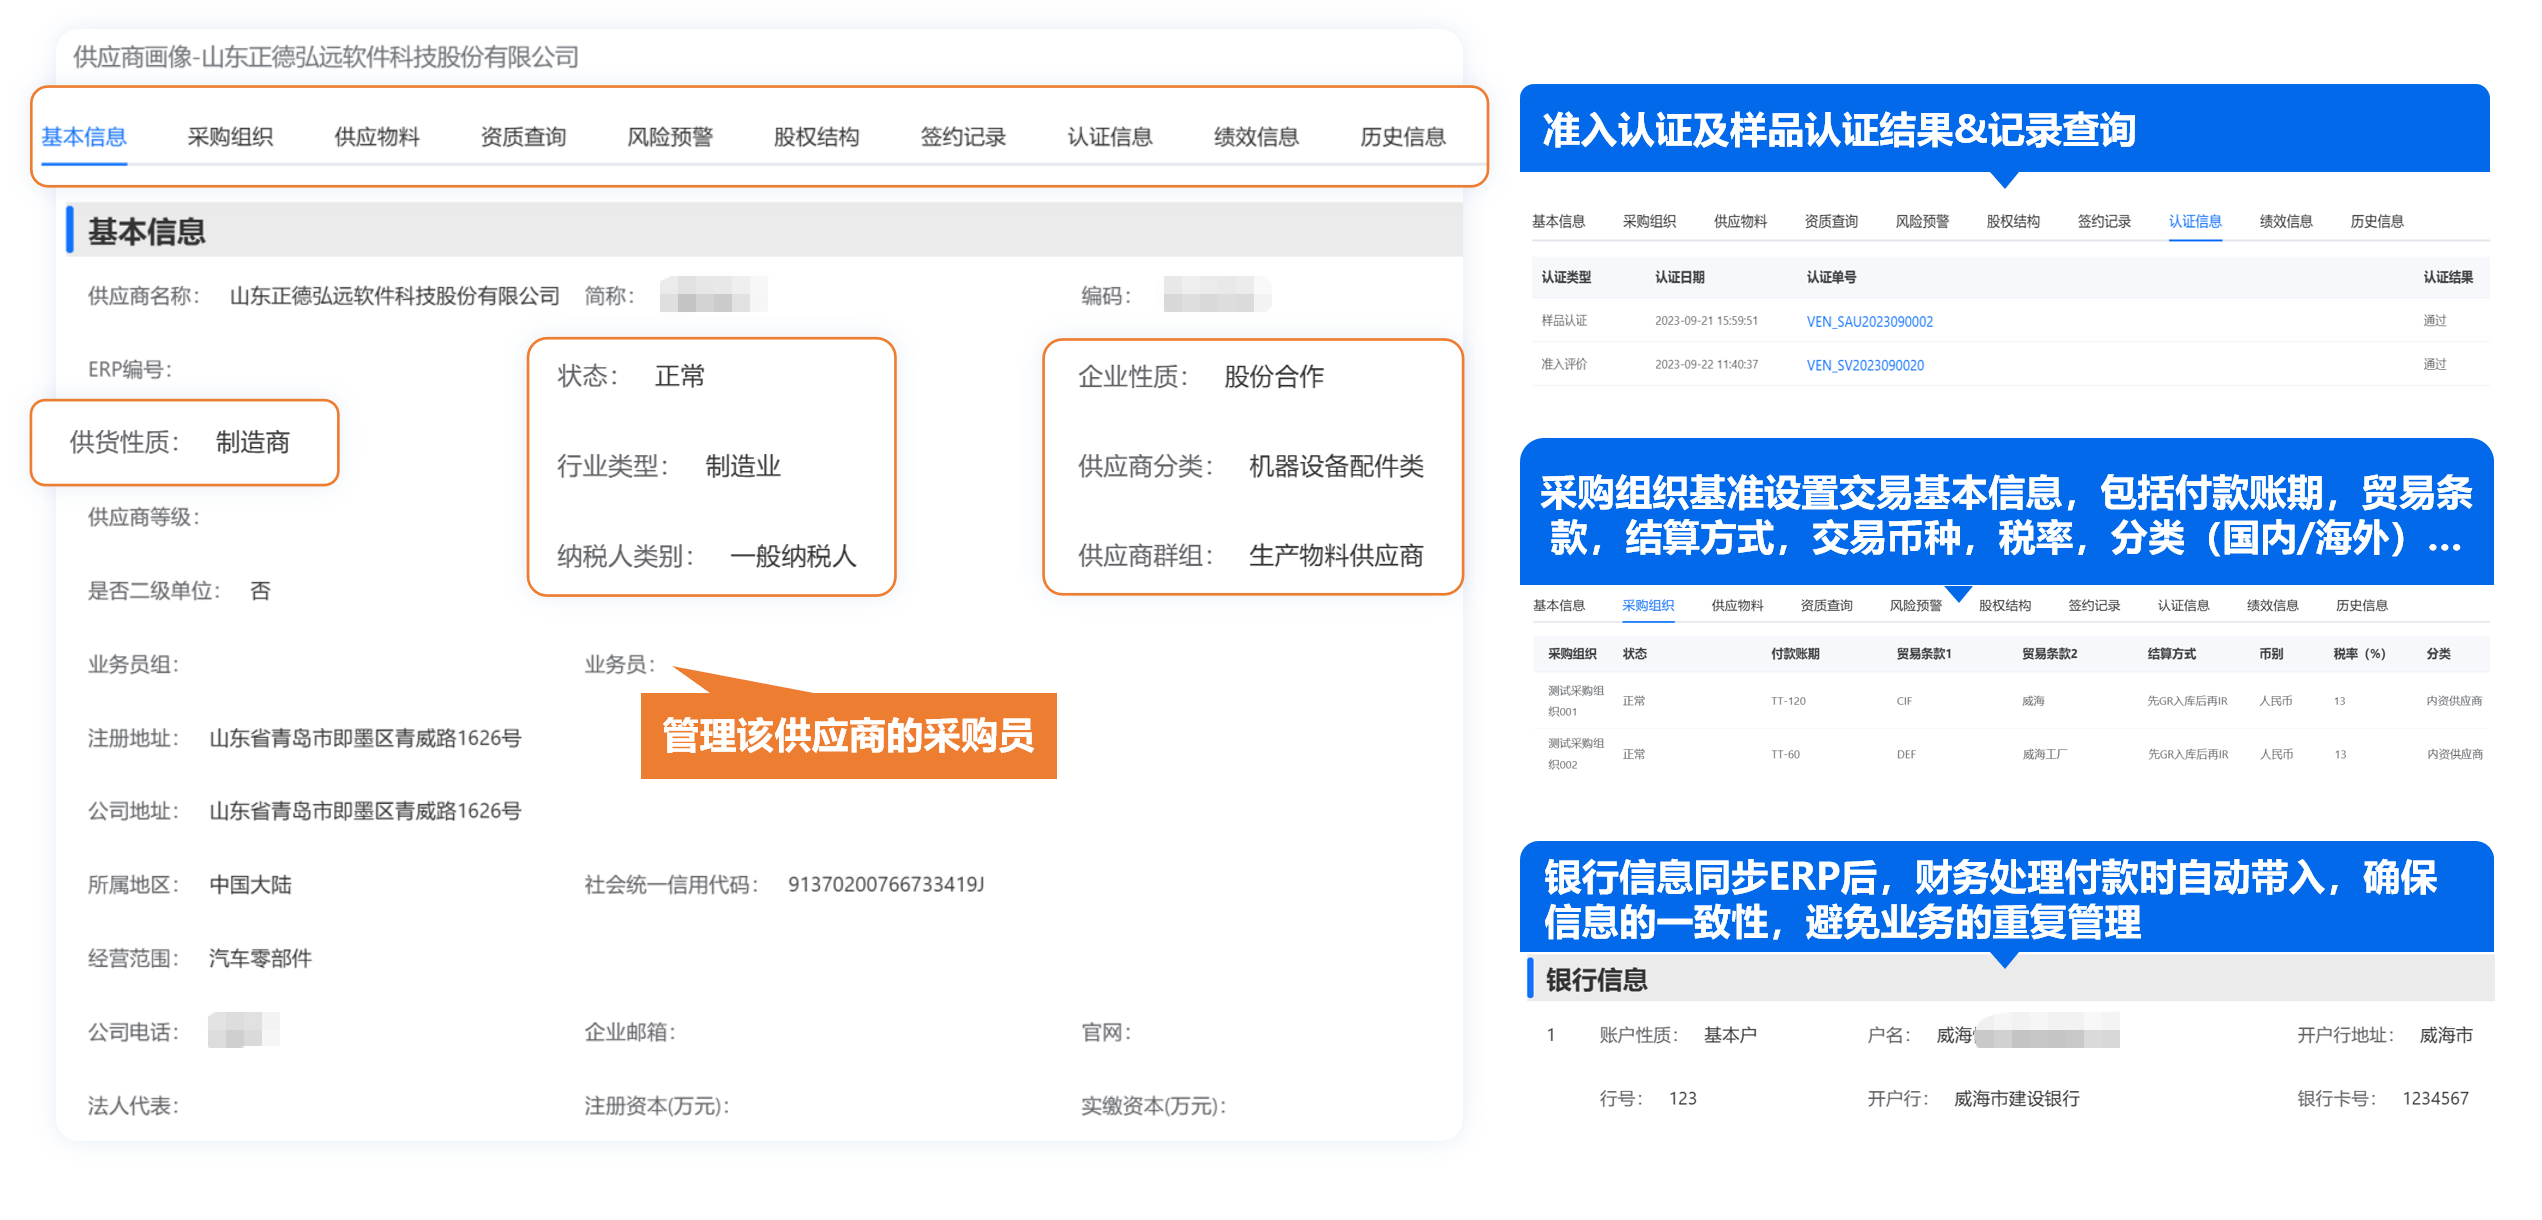Click payment term TT-60
2542x1220 pixels.
(x=1785, y=755)
